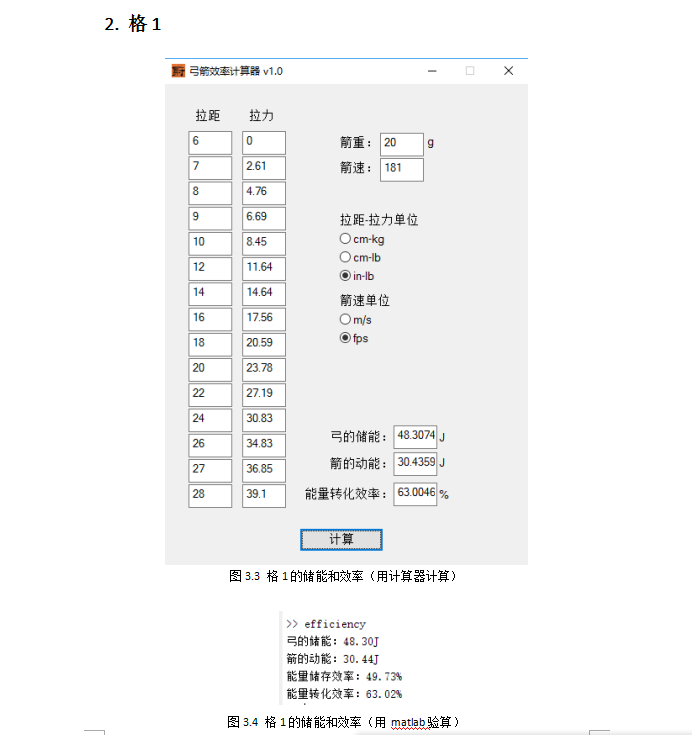
Task: Click the 拉力 field with value 6.69
Action: click(x=264, y=218)
